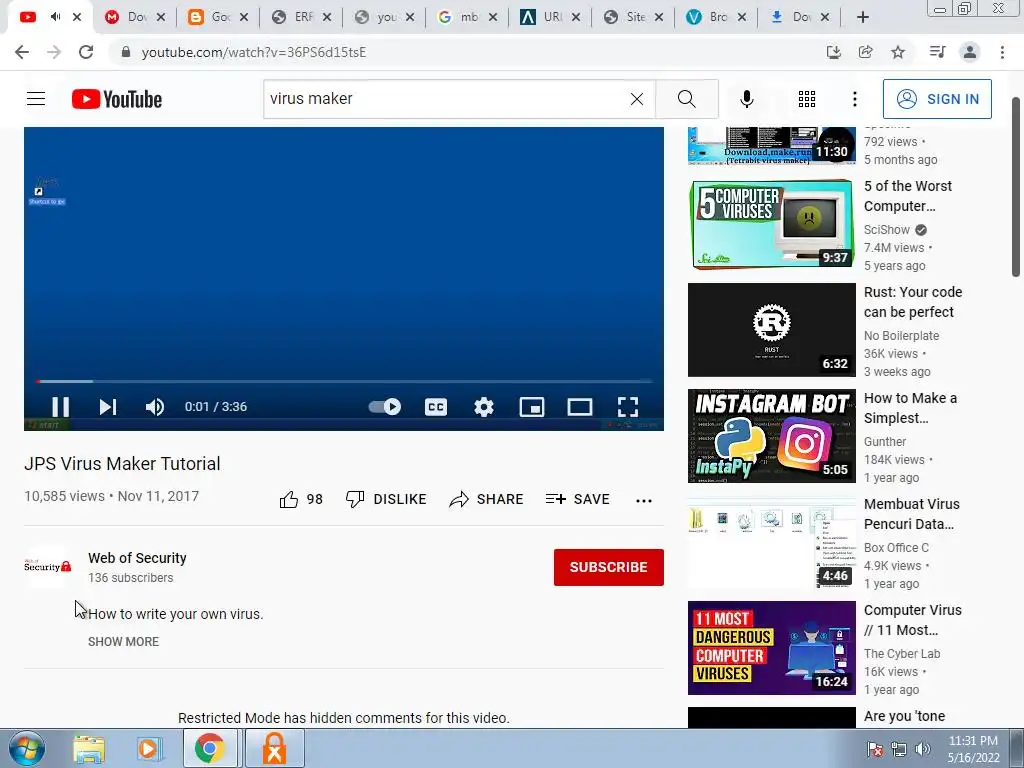
Task: Open the Chrome three-dot menu
Action: pos(1002,52)
